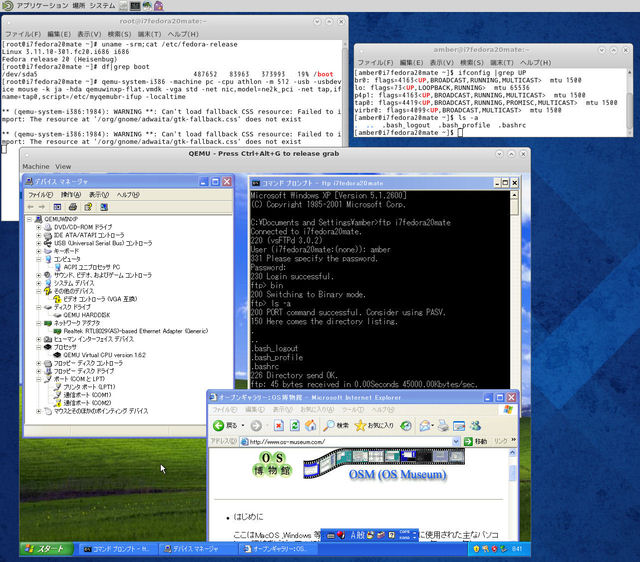Expand USB コントローラ tree node
Screen dimensions: 640x562
pyautogui.click(x=38, y=243)
